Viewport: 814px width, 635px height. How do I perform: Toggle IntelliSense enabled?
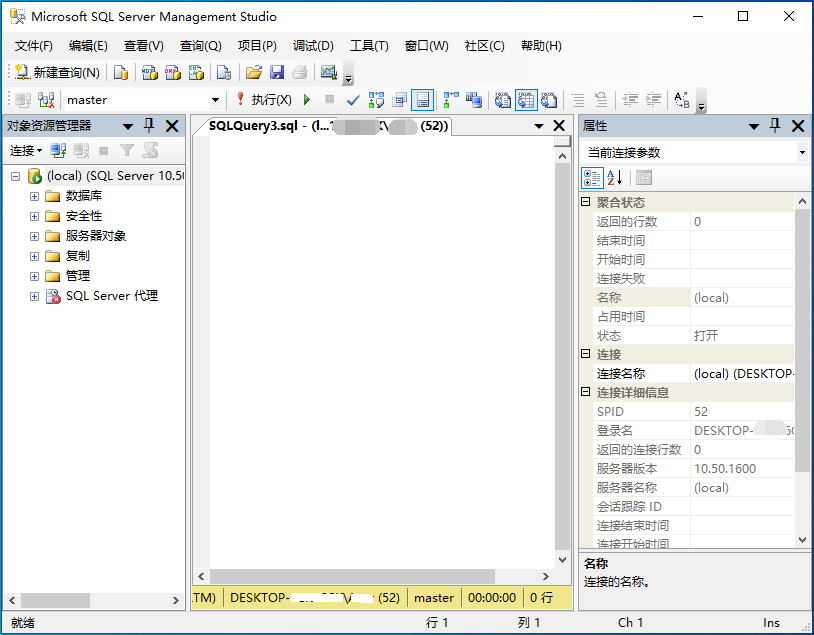coord(423,100)
